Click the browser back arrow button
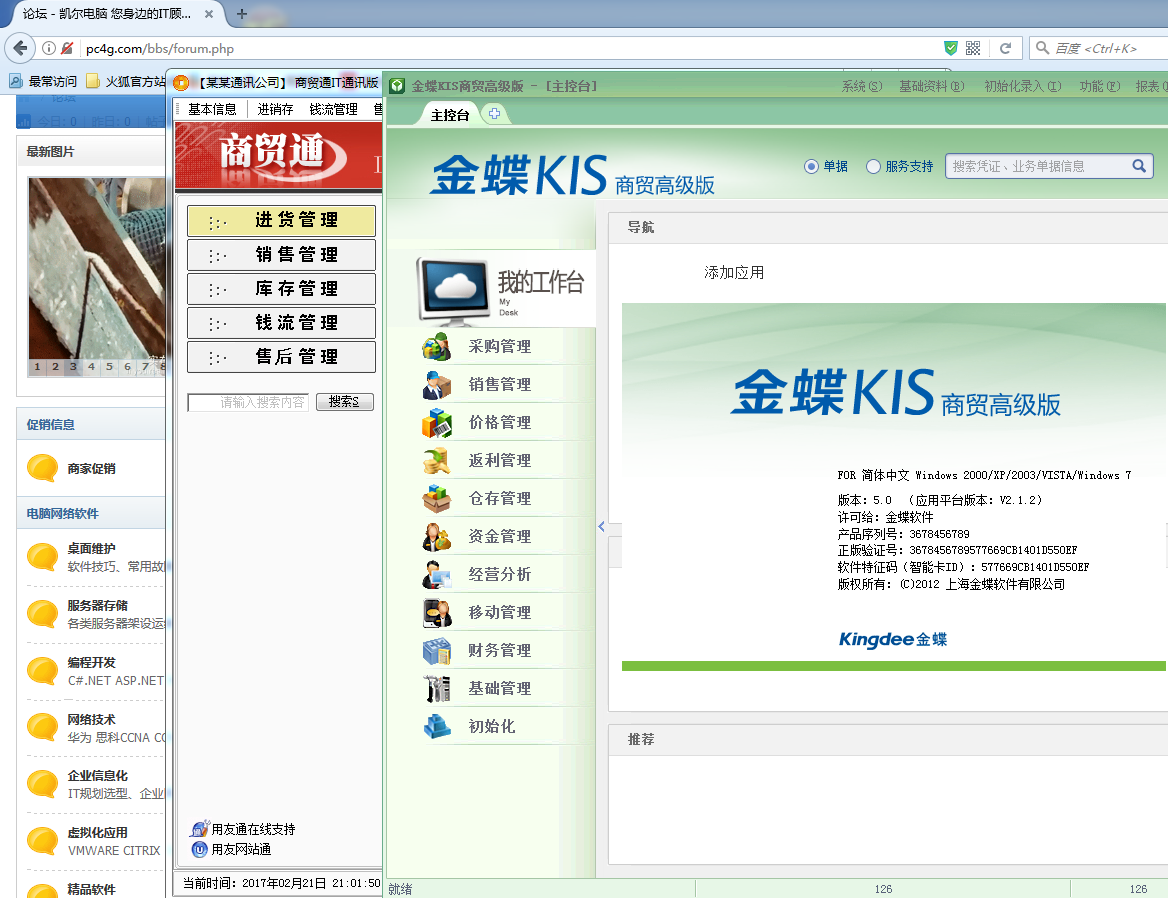 20,48
